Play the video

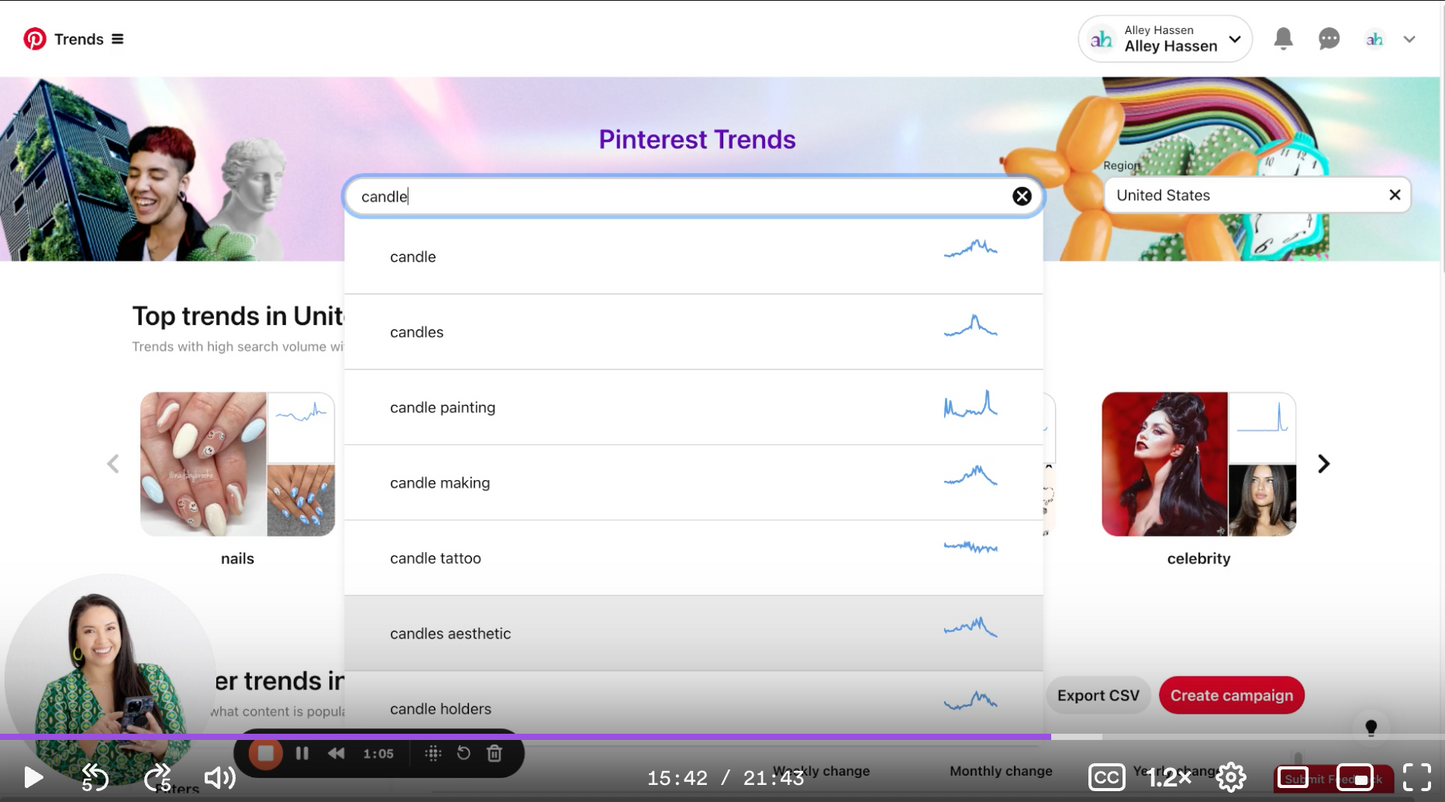33,777
